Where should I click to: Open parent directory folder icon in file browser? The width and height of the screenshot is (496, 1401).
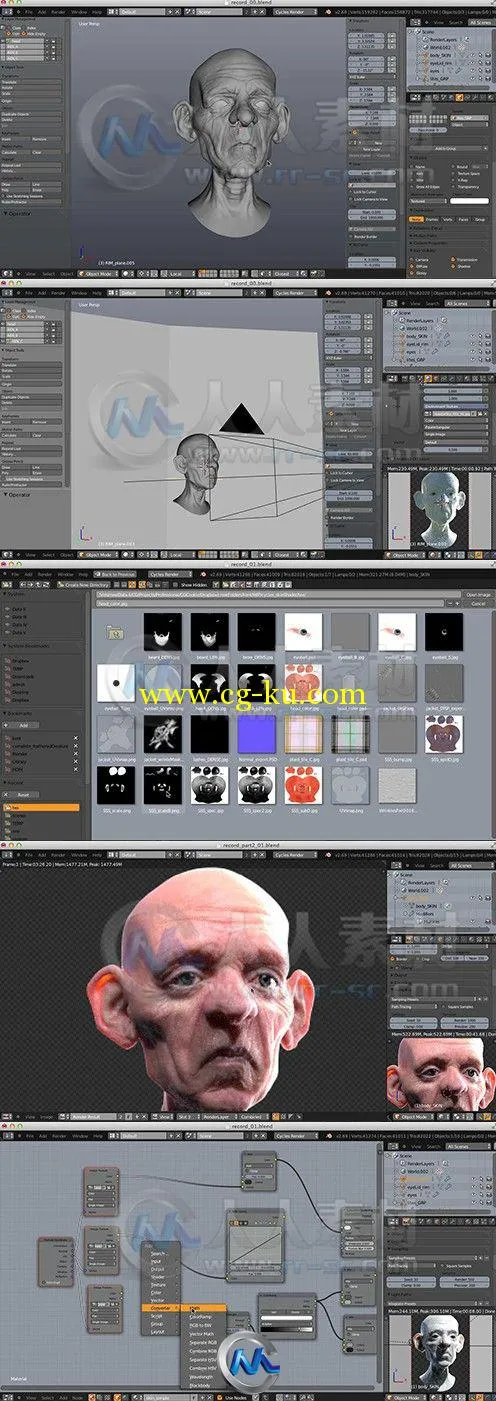[x=113, y=632]
